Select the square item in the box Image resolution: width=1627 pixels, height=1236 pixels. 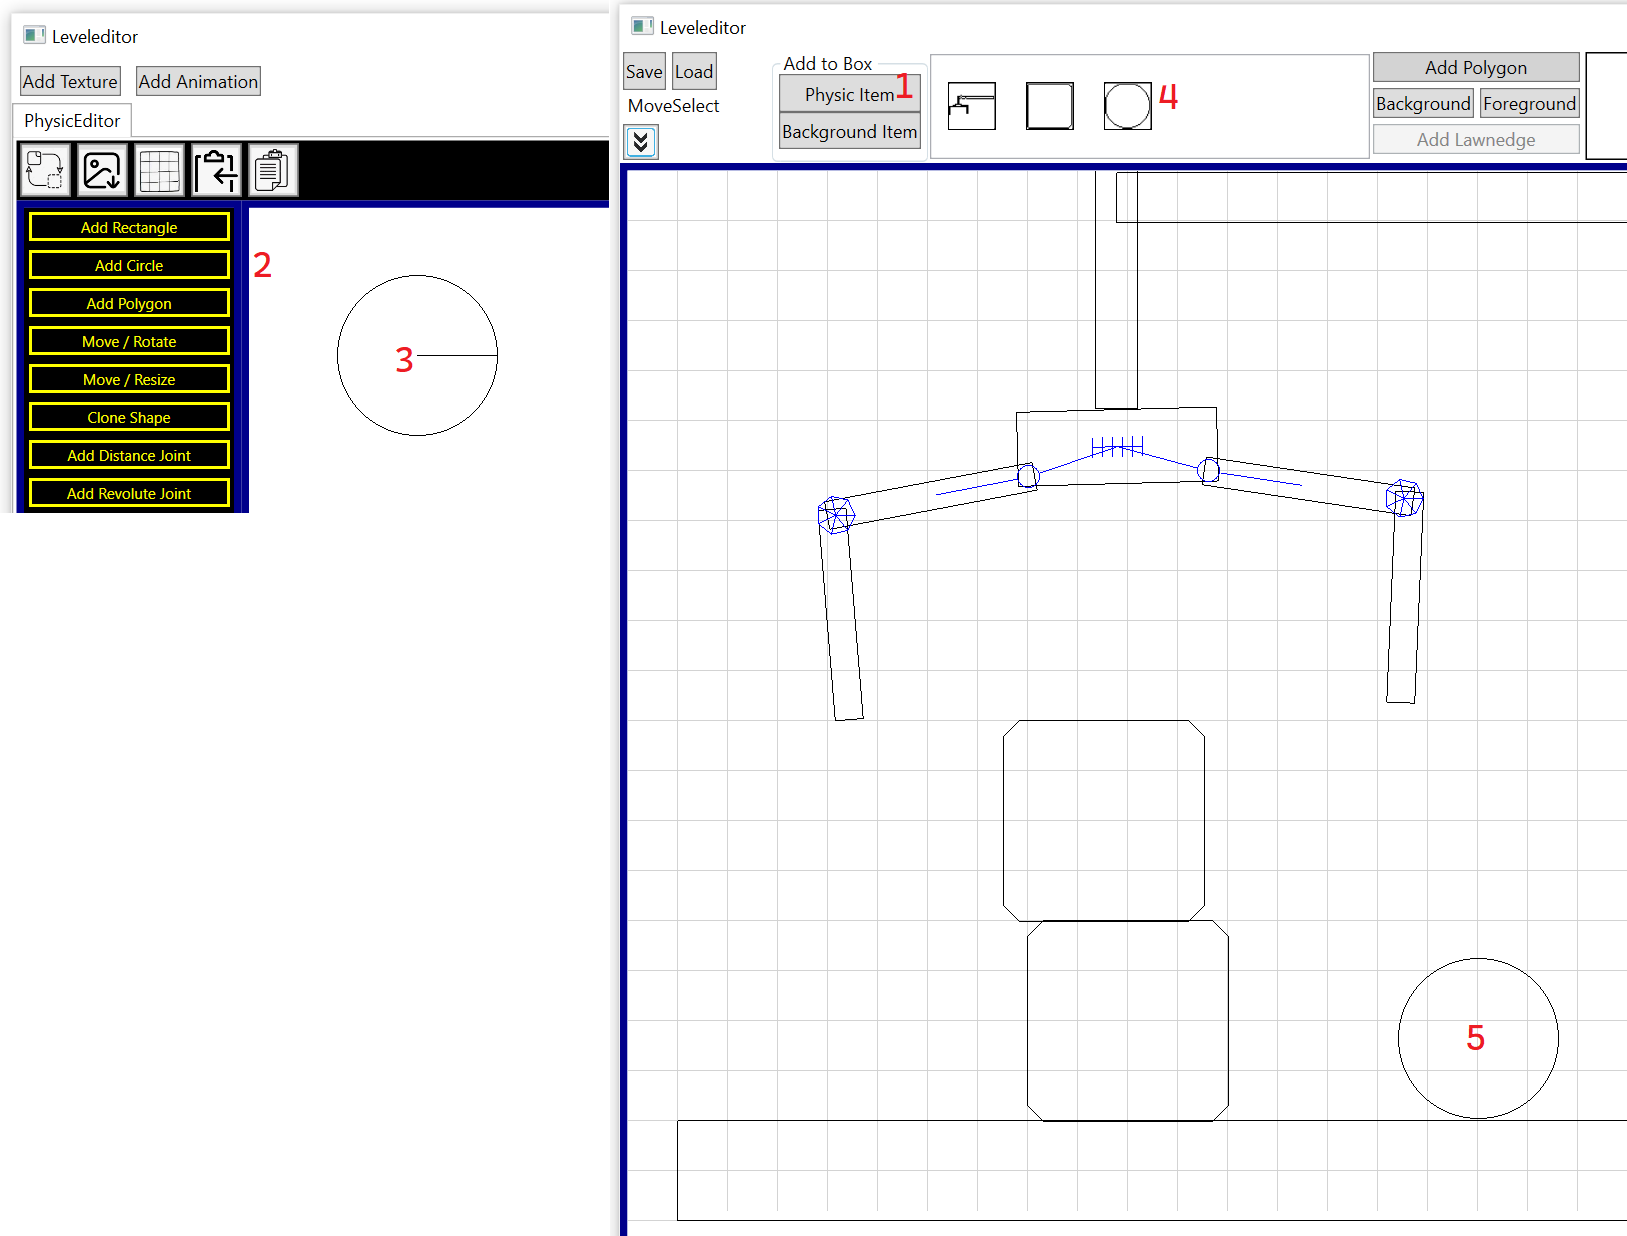coord(1050,106)
